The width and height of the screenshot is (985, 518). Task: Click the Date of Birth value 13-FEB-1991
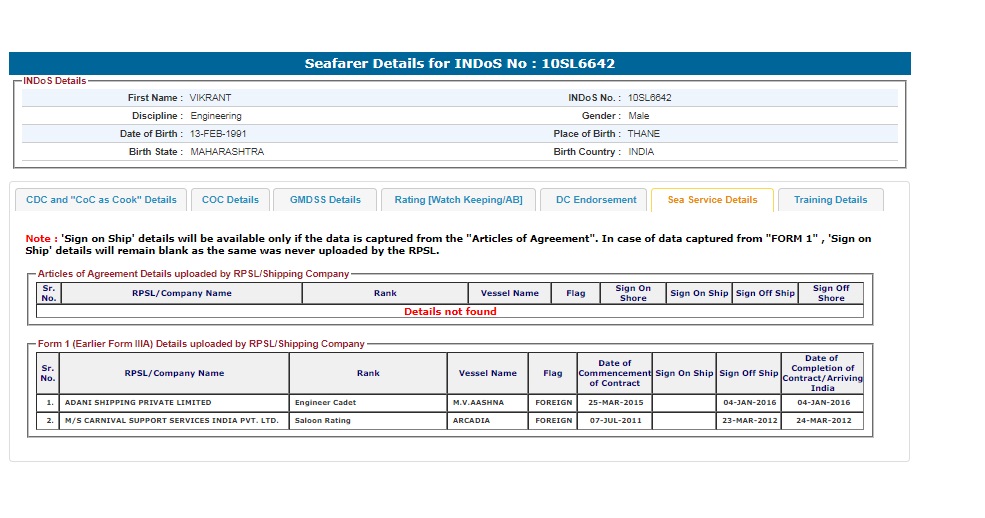pos(220,134)
